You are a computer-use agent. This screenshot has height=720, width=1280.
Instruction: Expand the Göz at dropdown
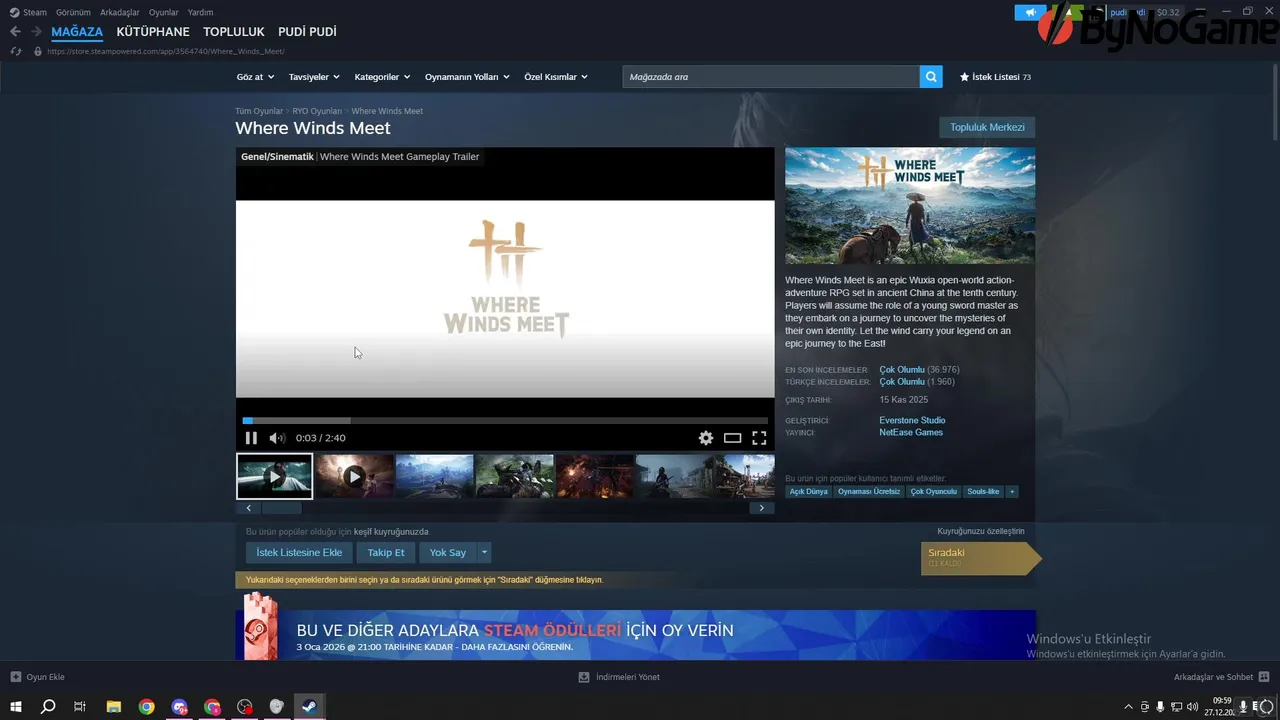point(255,77)
